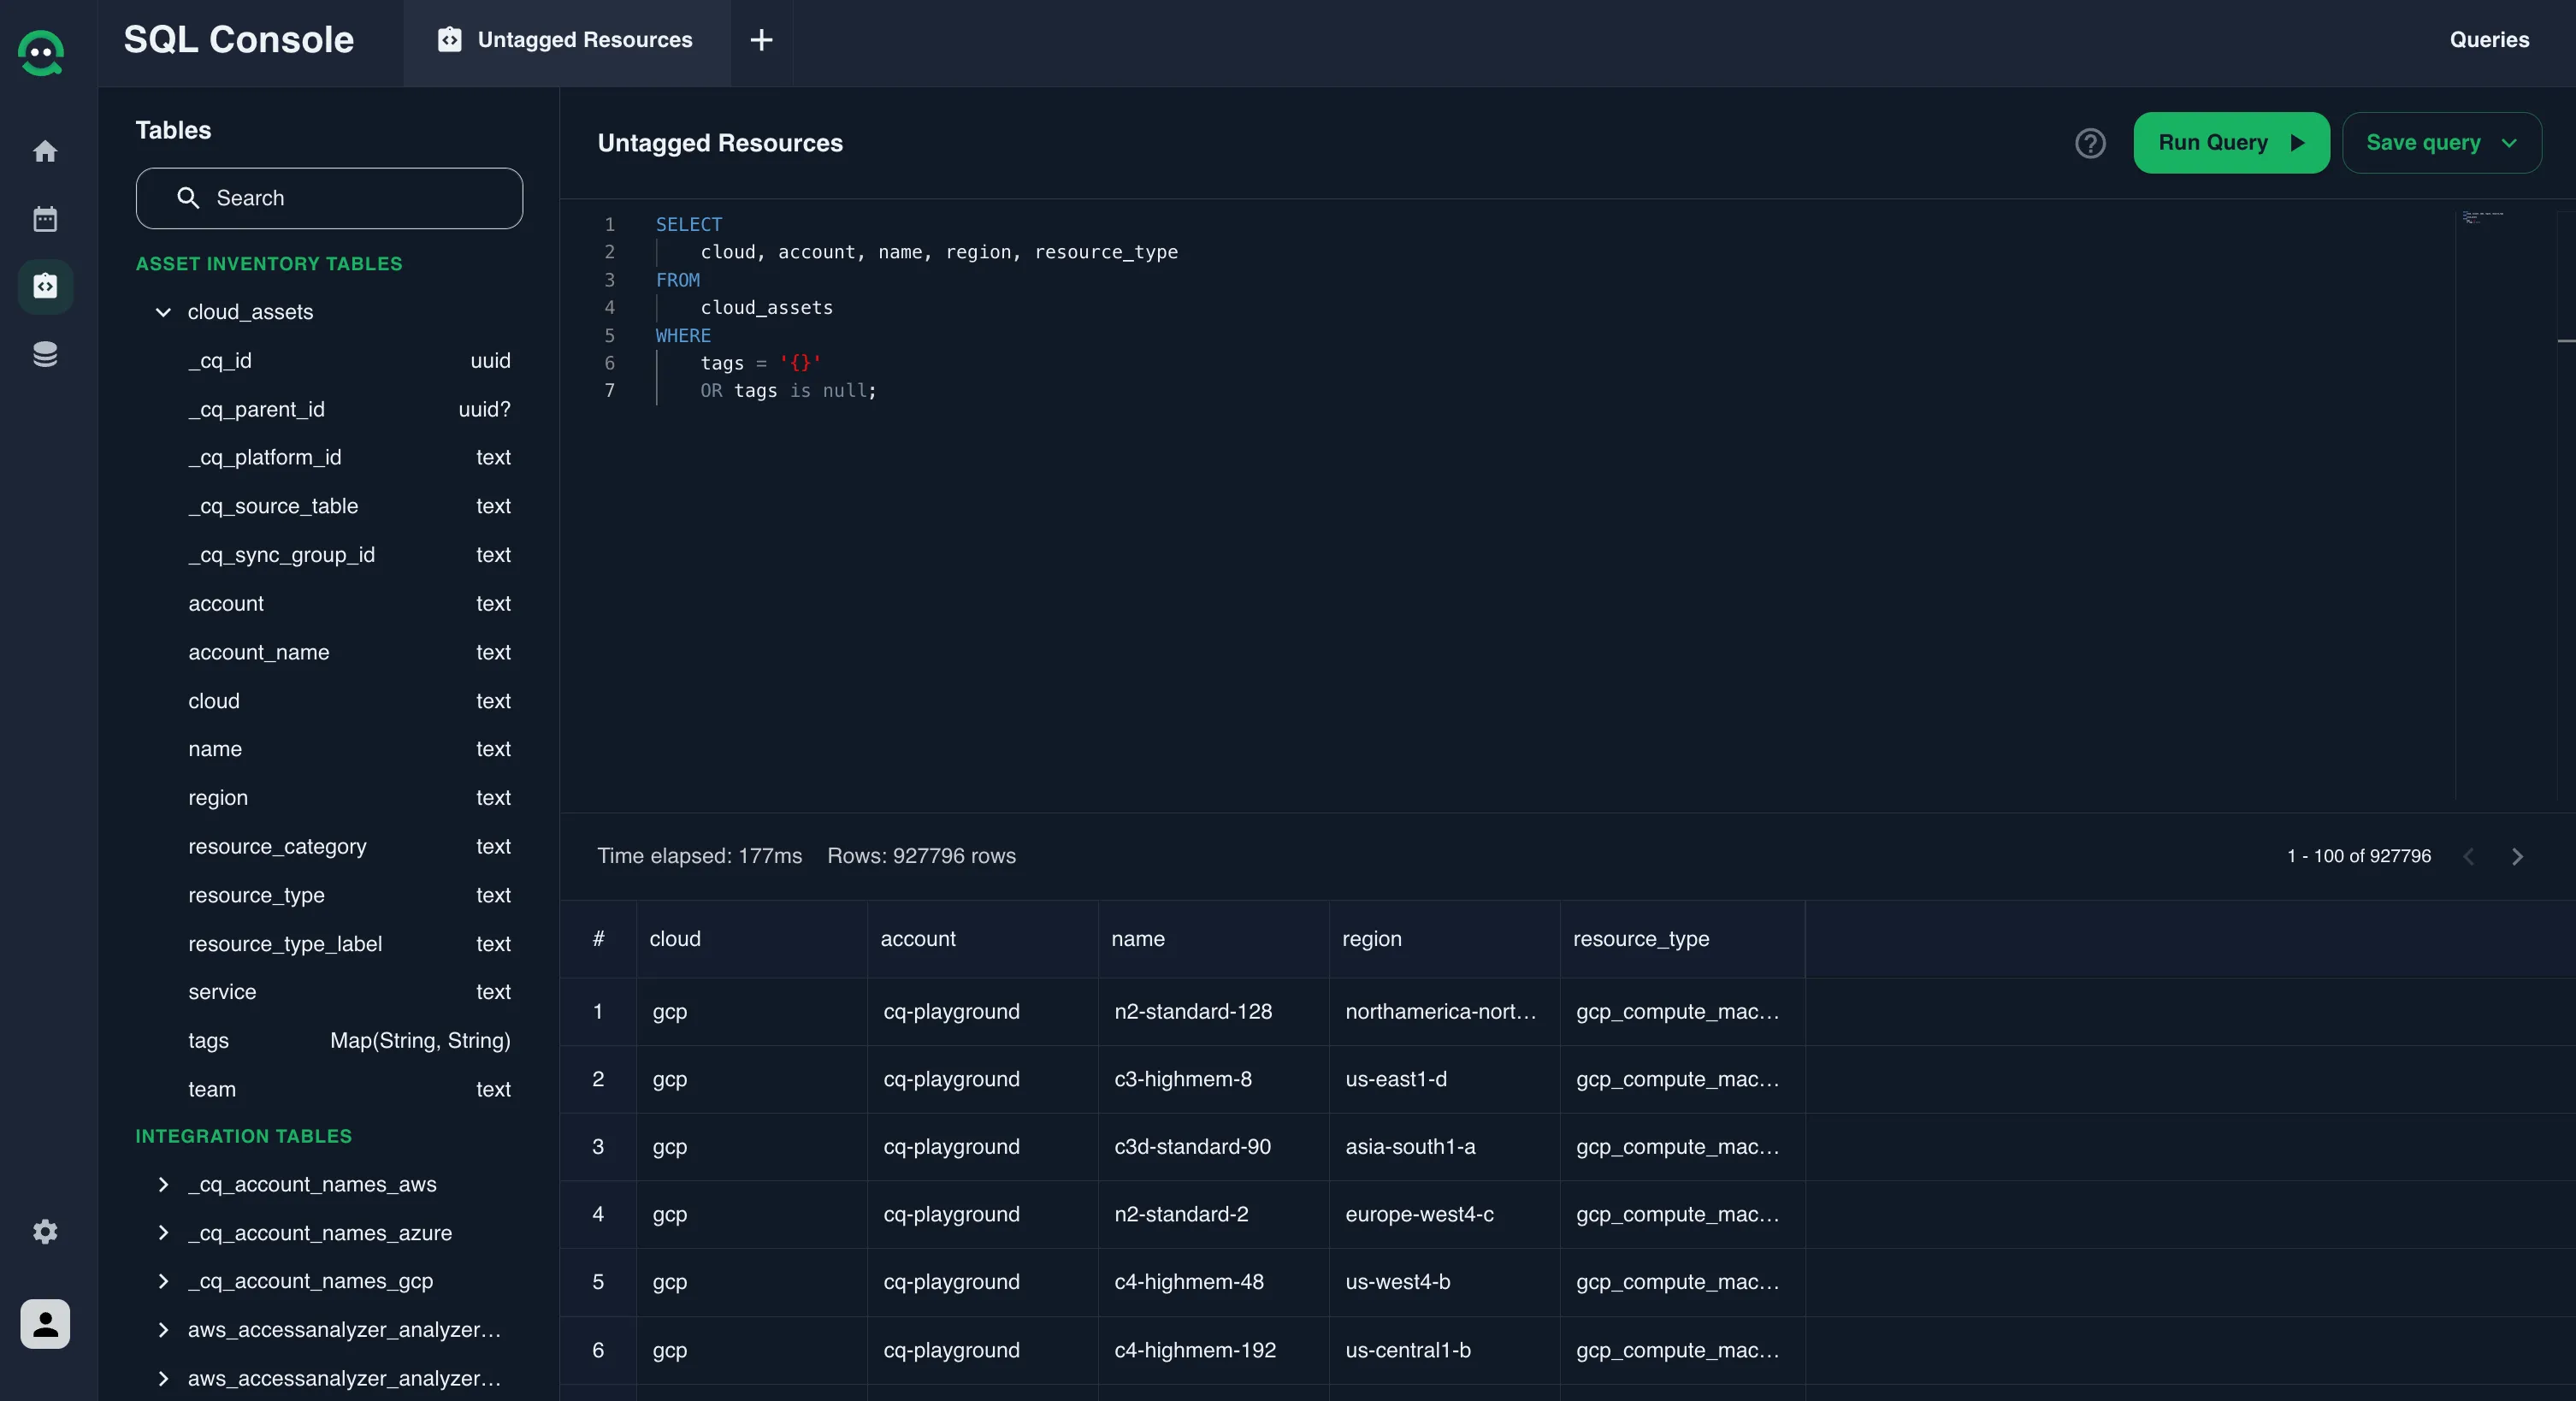This screenshot has width=2576, height=1401.
Task: Click the _cq_id column entry
Action: coord(349,361)
